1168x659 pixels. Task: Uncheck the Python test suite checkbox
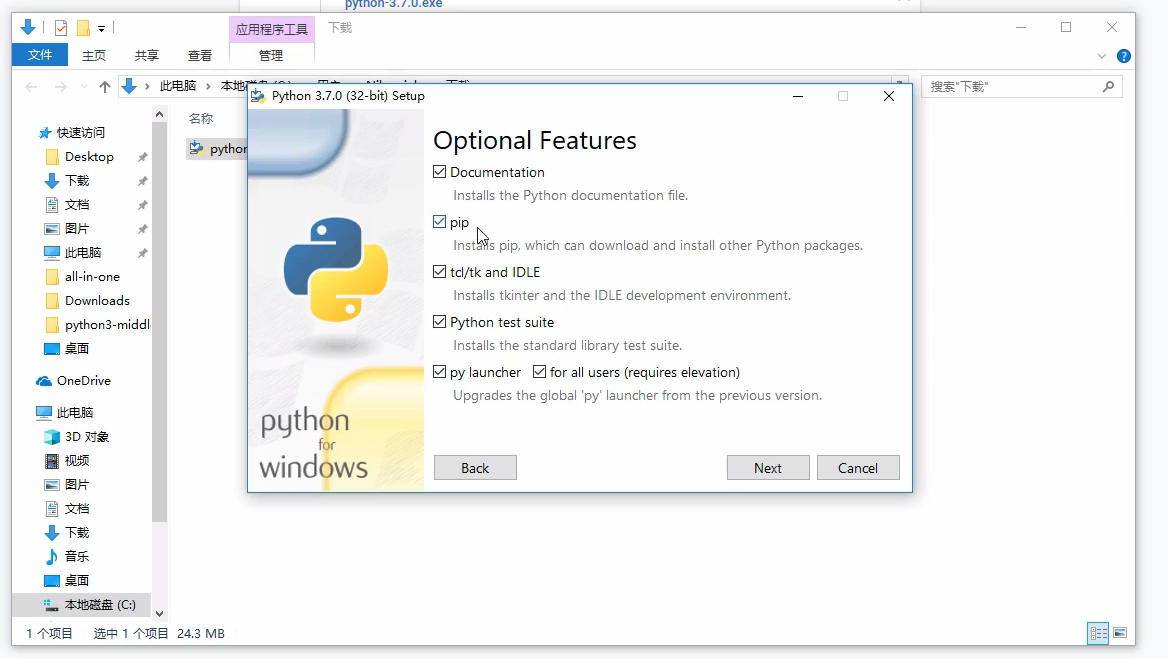[439, 322]
